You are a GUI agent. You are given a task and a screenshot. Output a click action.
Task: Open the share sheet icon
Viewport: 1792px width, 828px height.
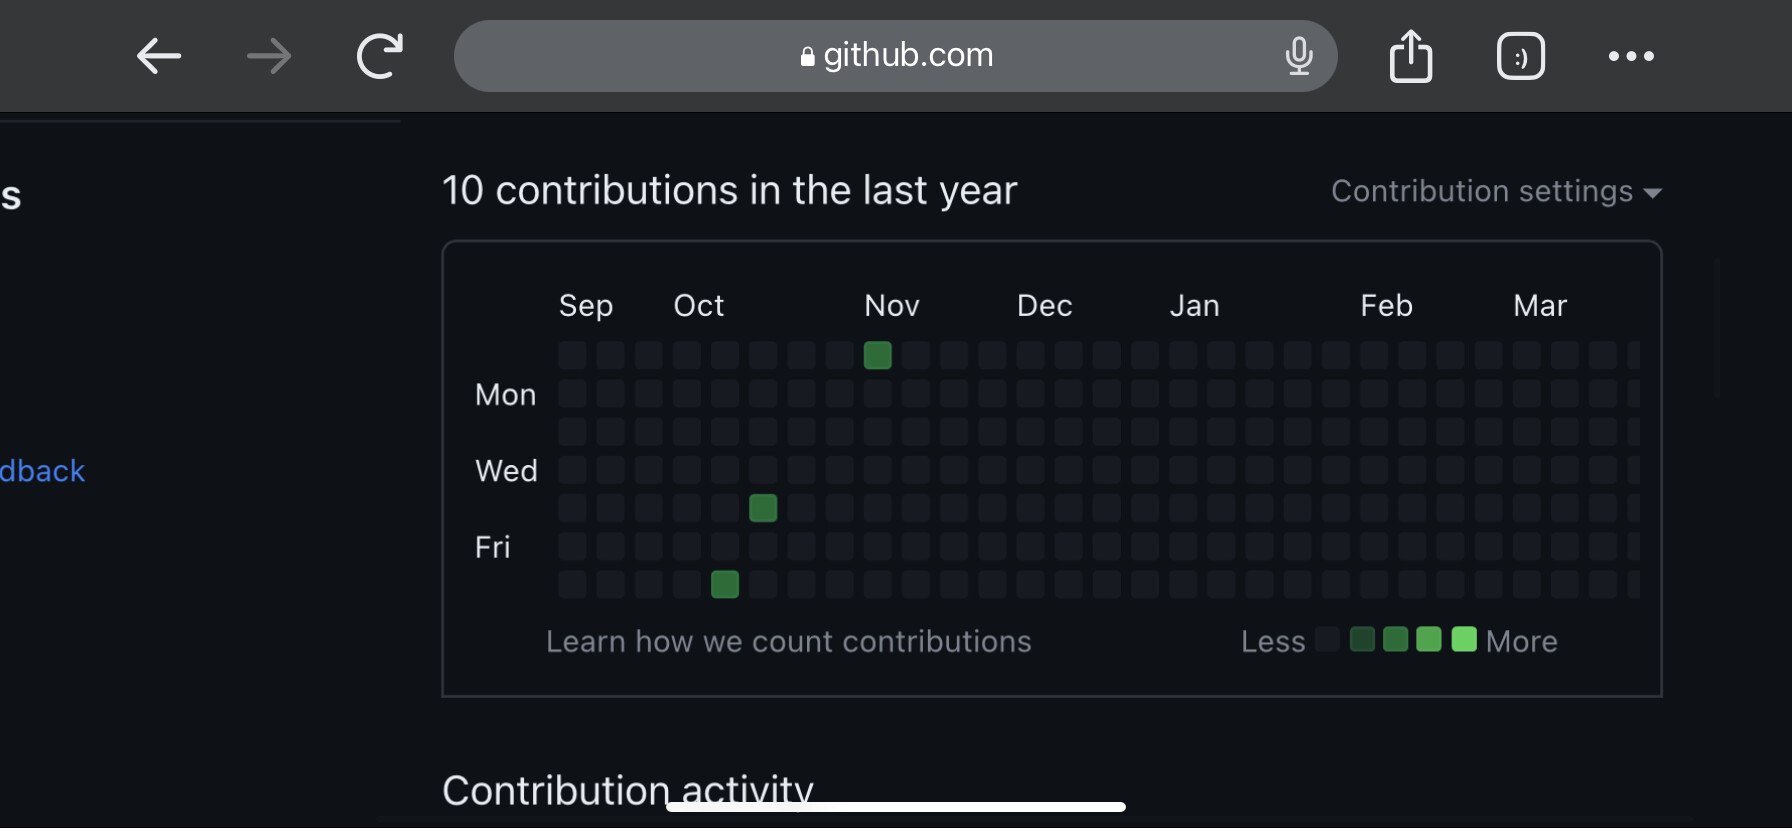pyautogui.click(x=1411, y=56)
